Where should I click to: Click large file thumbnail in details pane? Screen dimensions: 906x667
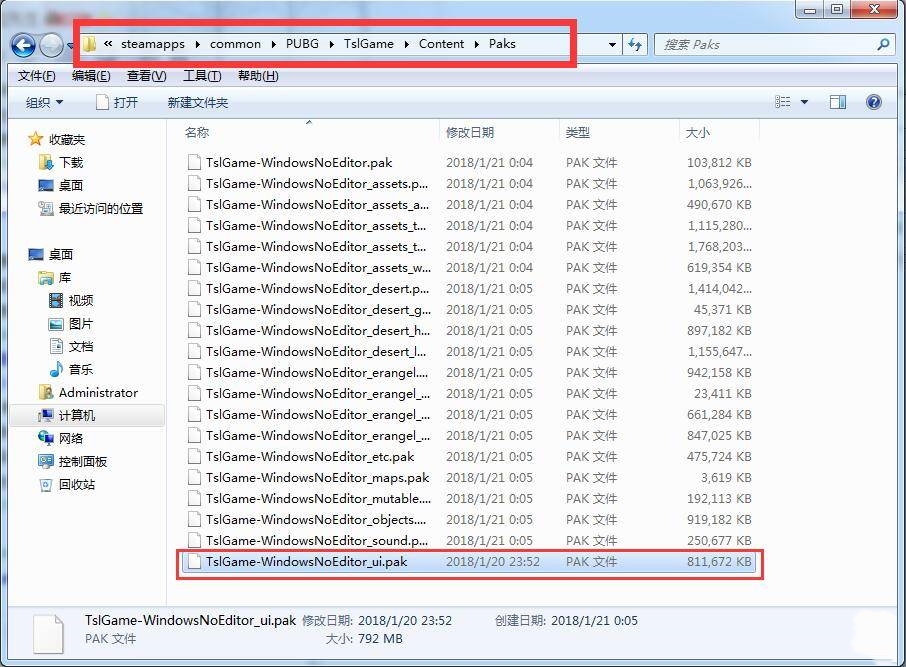(49, 634)
